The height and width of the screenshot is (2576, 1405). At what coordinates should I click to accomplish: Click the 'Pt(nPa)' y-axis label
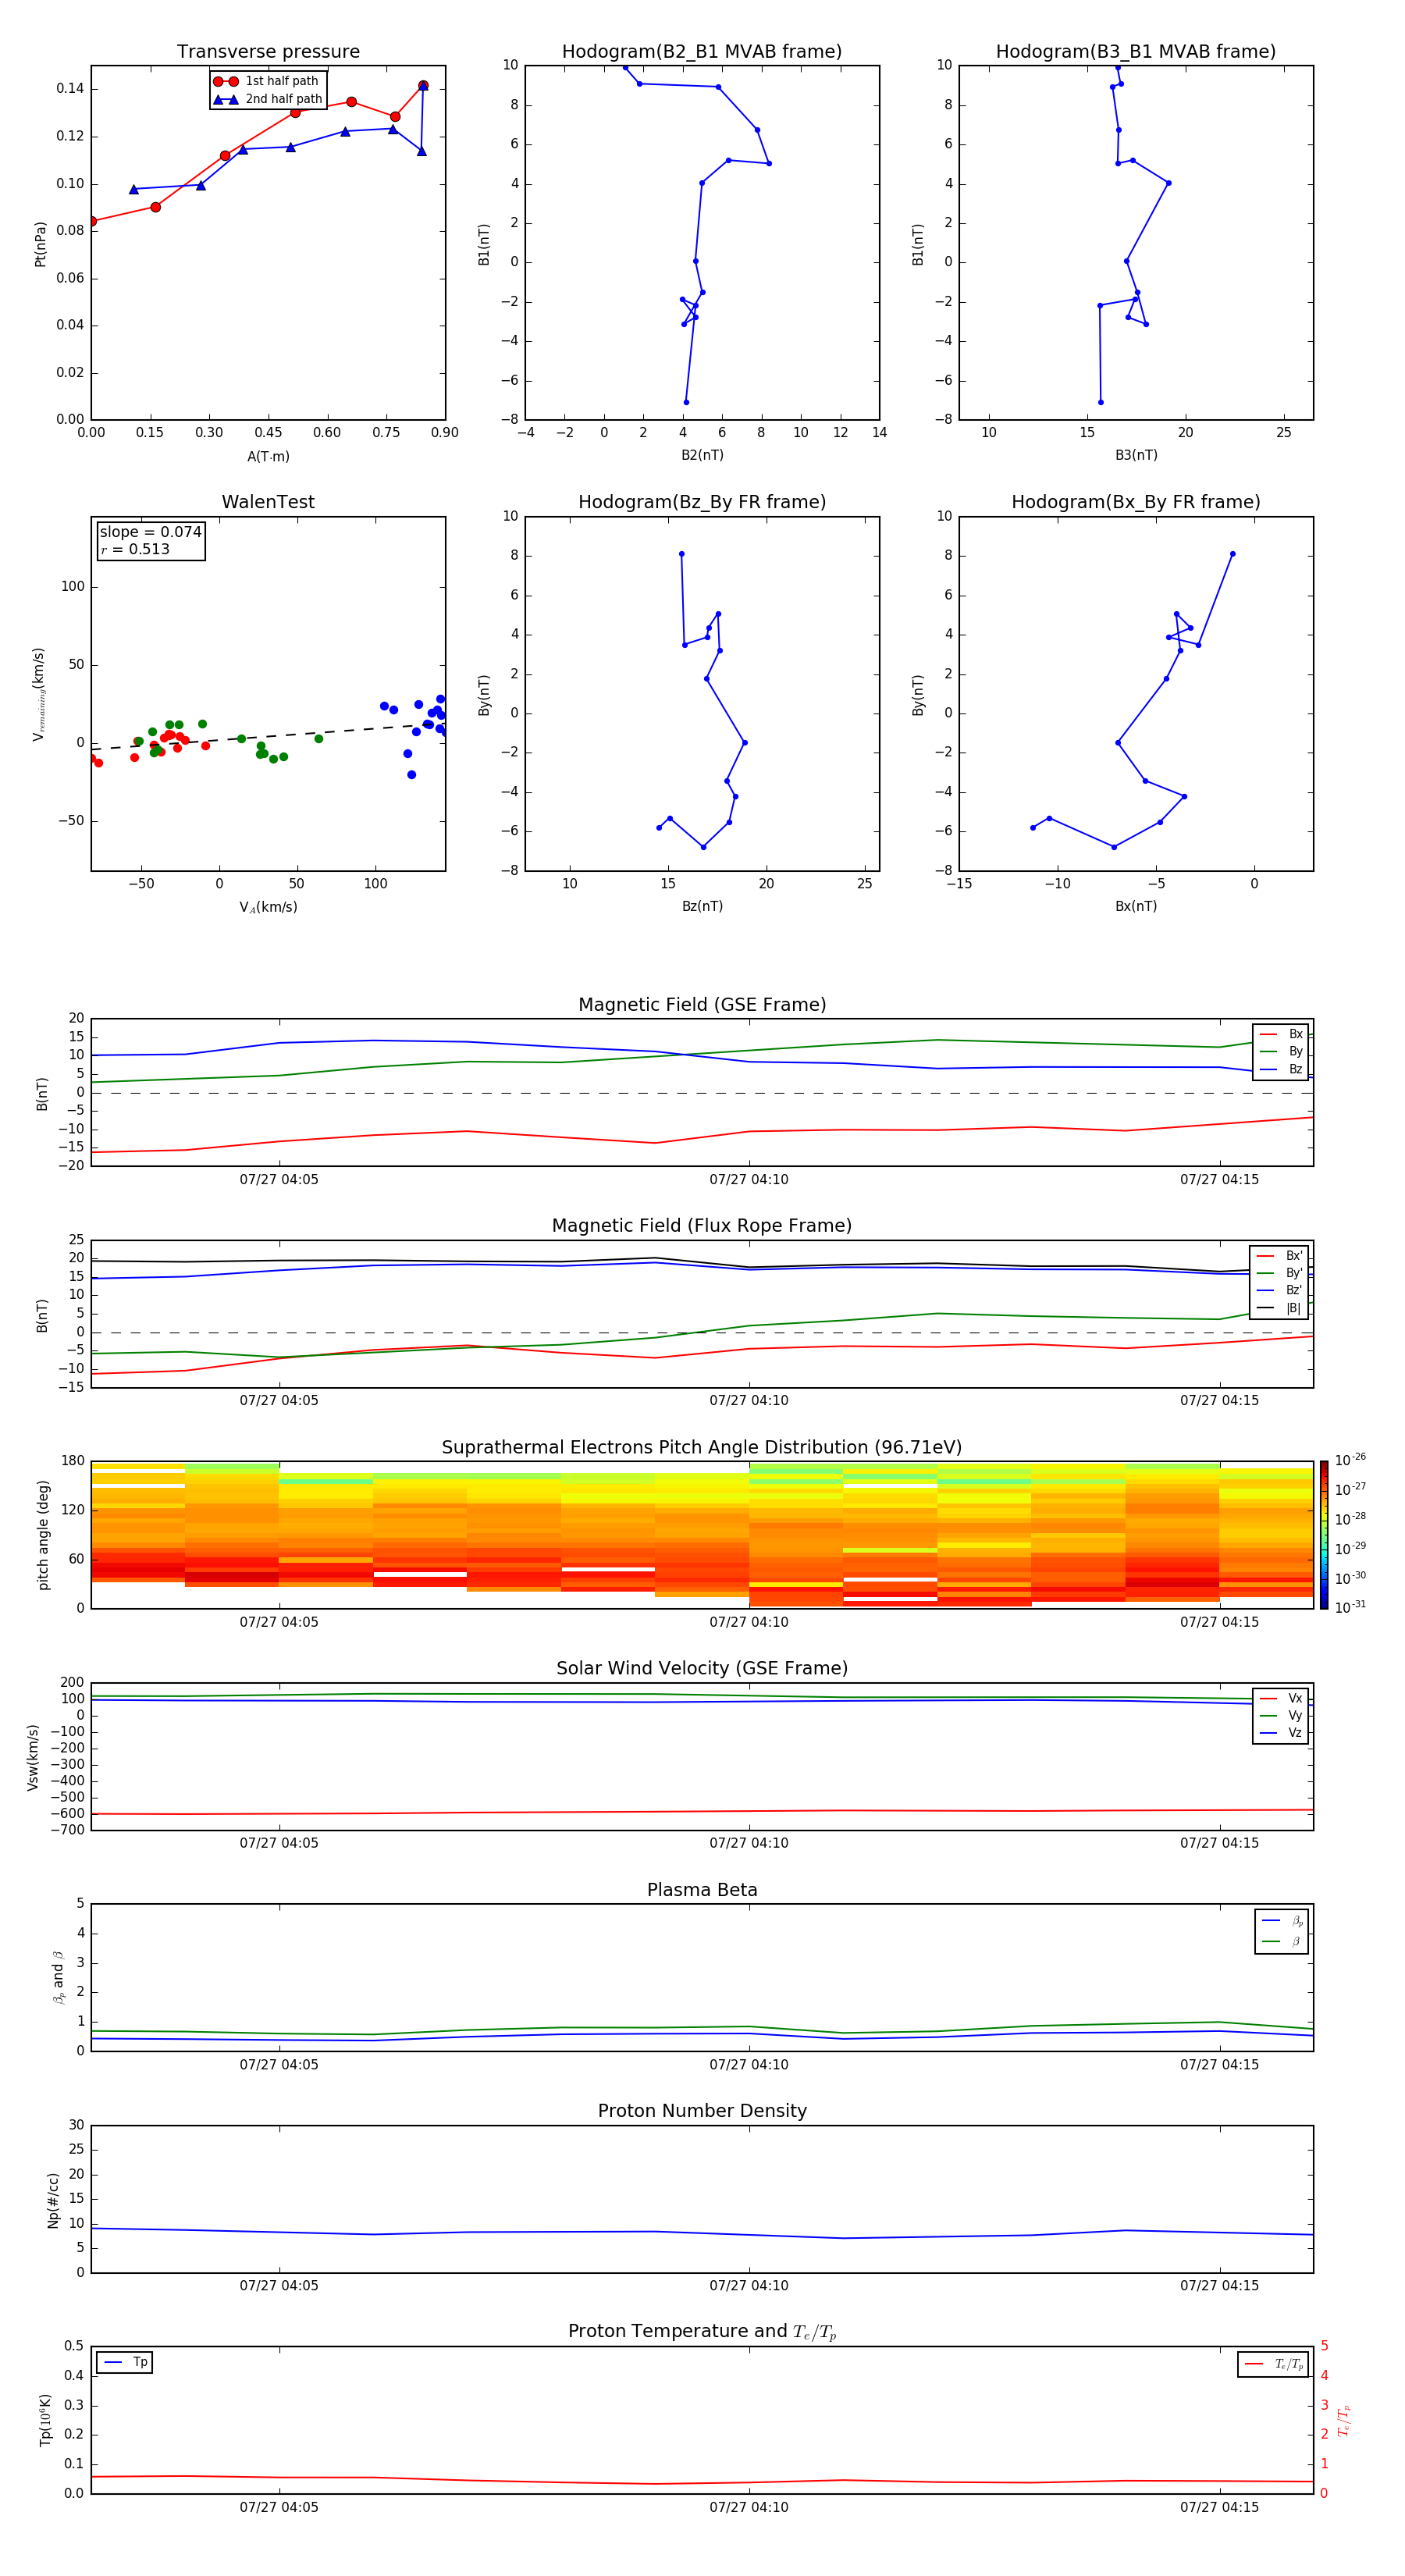click(40, 244)
